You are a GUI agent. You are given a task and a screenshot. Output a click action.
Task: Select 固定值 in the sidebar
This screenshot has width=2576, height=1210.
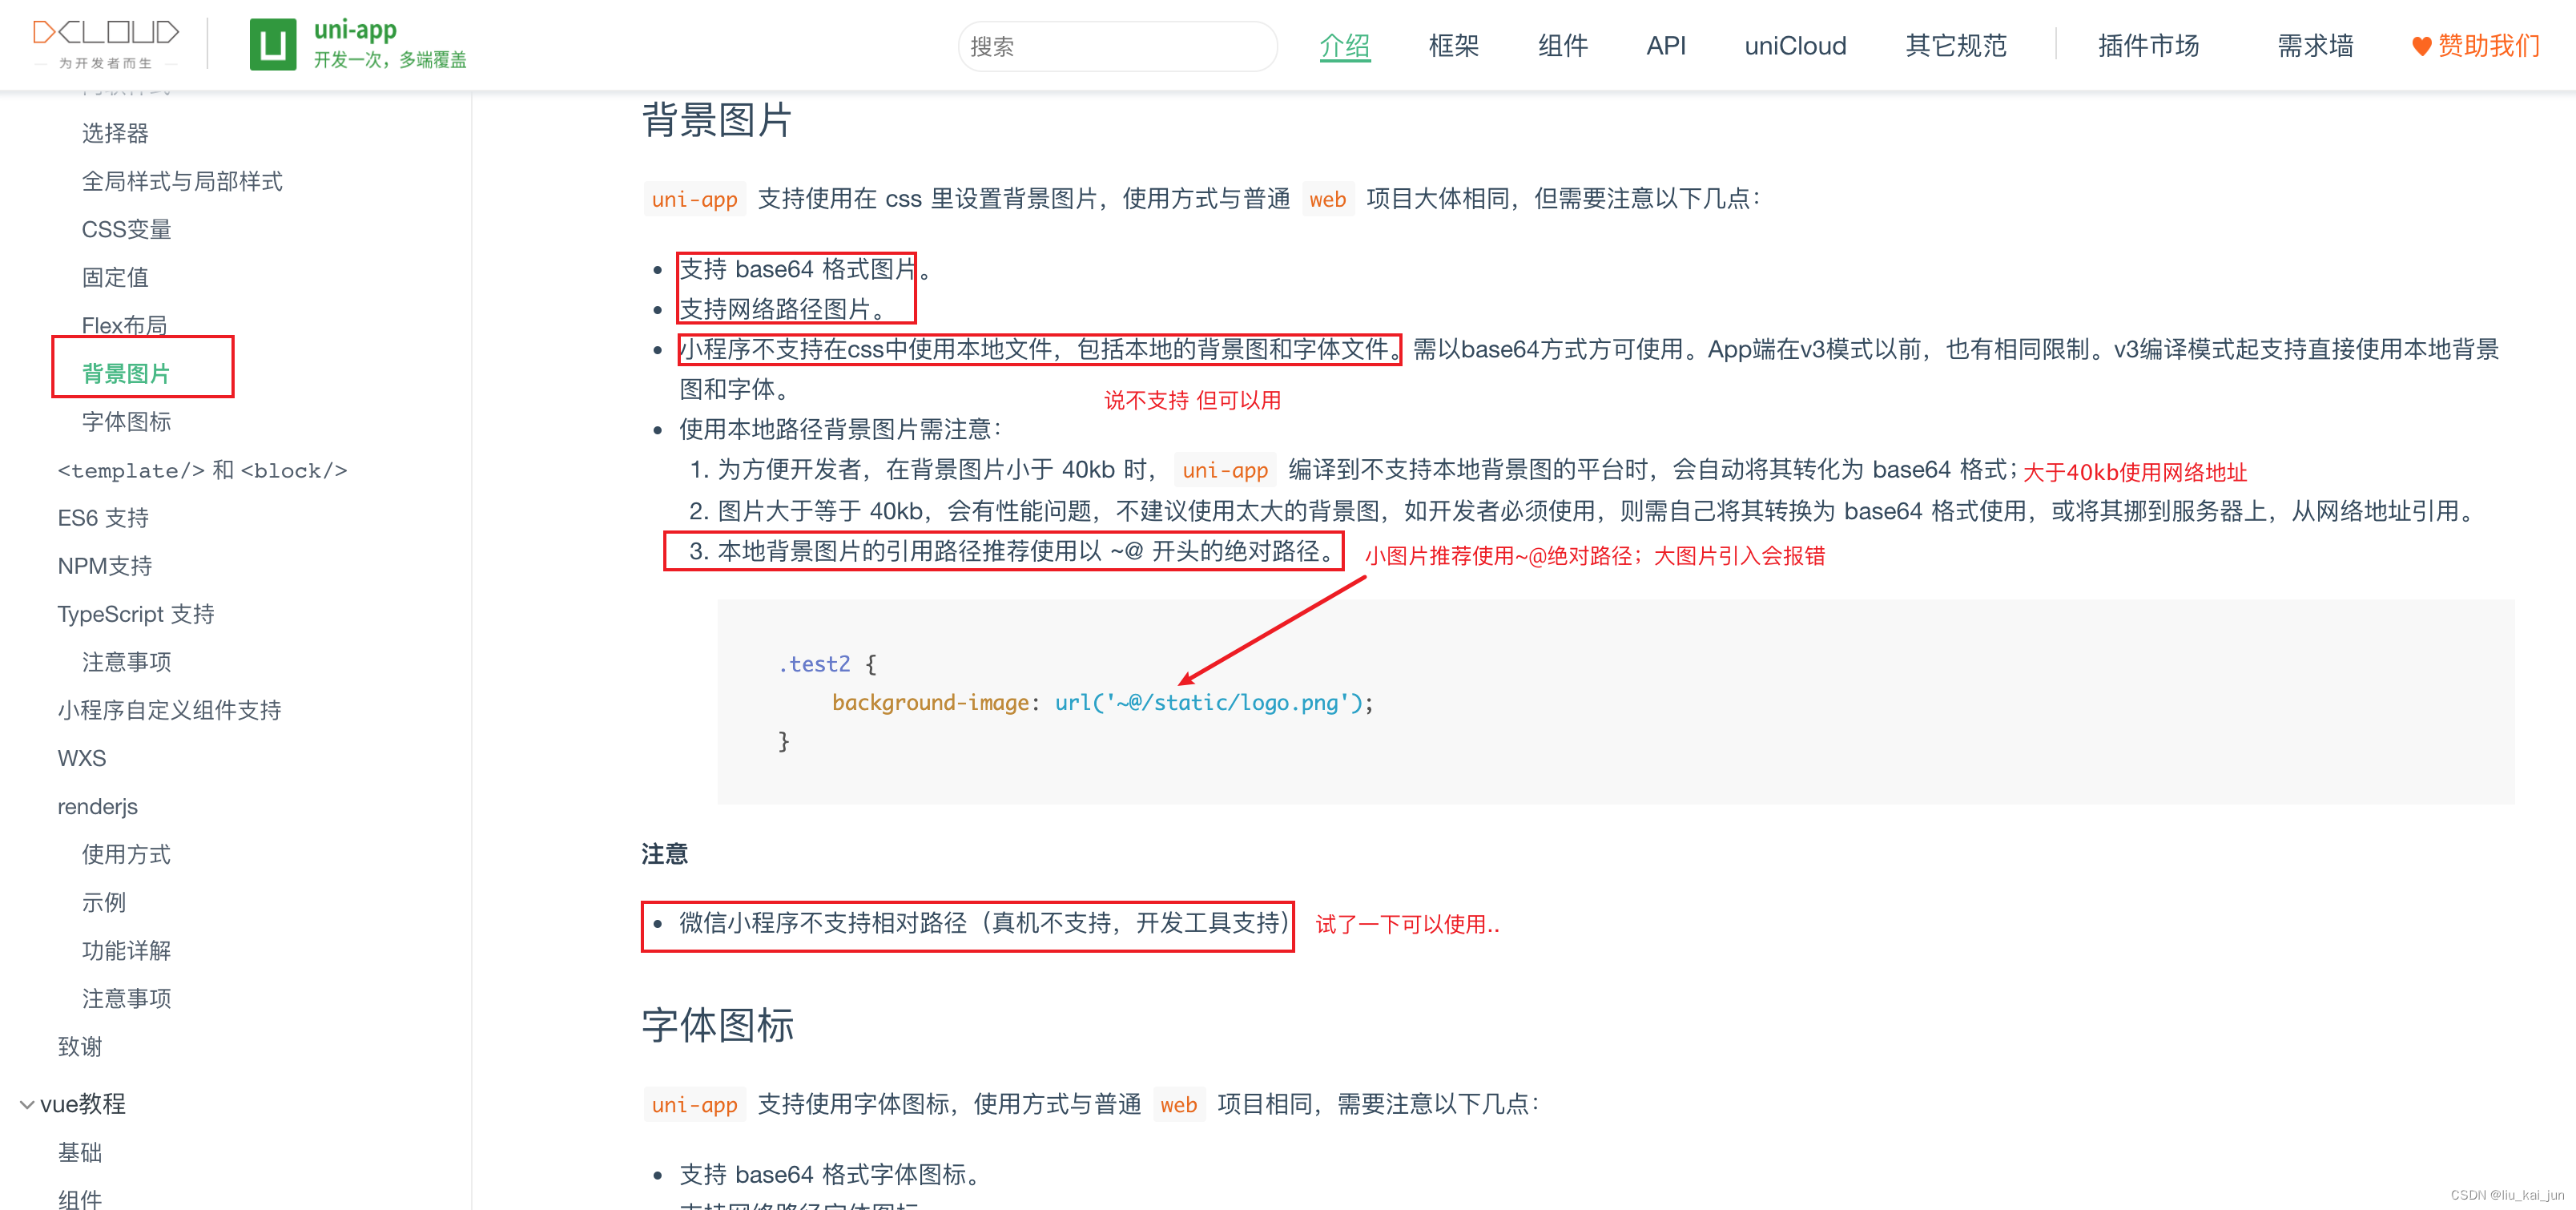(115, 277)
